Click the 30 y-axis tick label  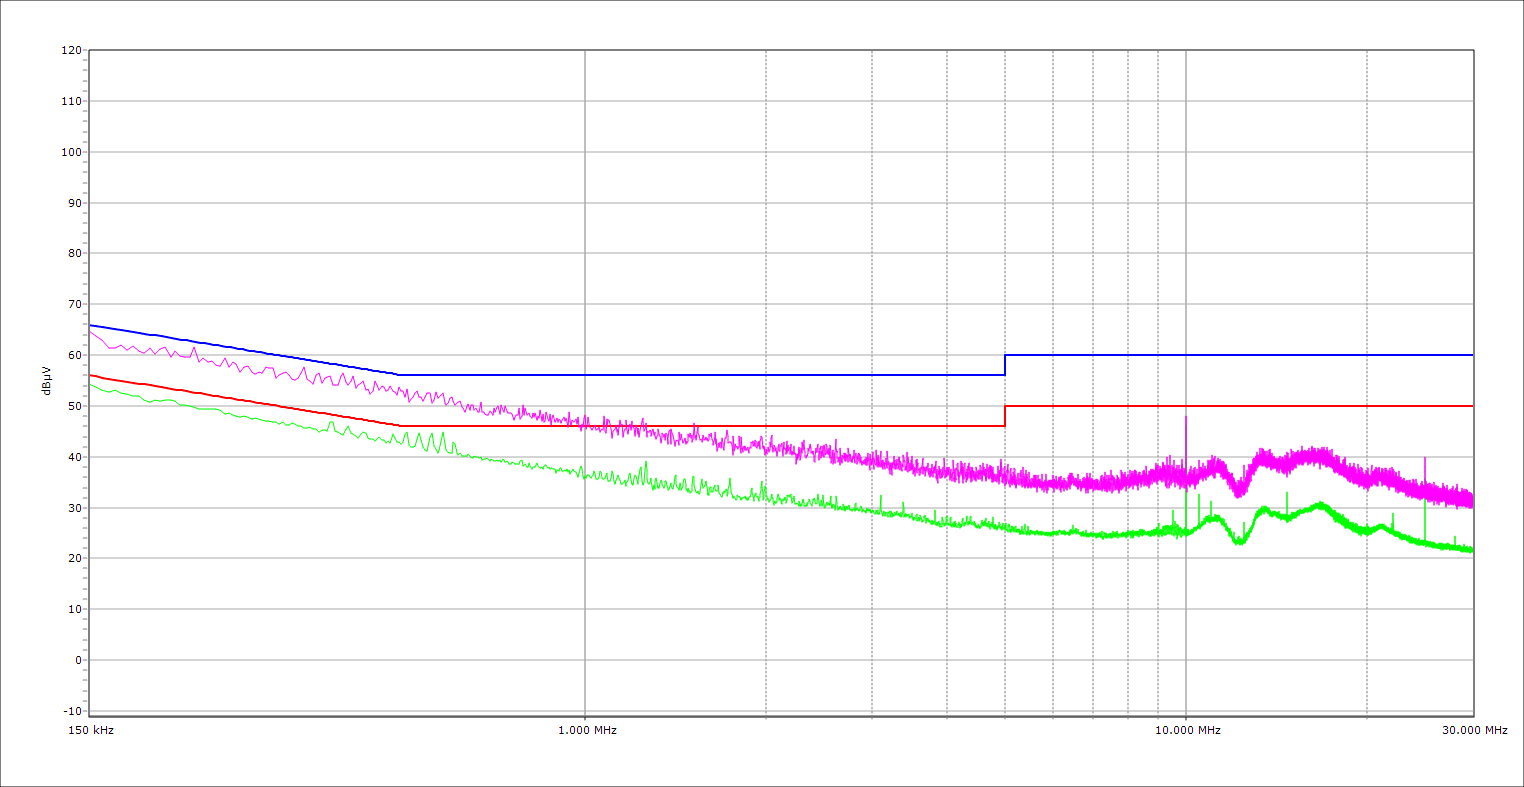pos(74,508)
